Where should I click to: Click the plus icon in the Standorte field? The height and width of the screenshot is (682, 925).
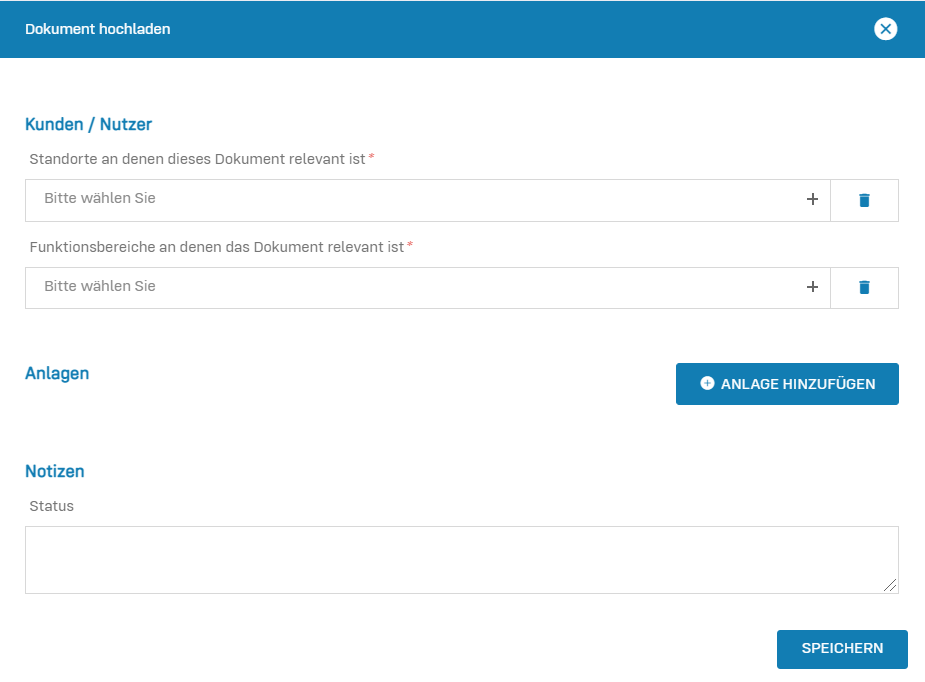pos(812,200)
